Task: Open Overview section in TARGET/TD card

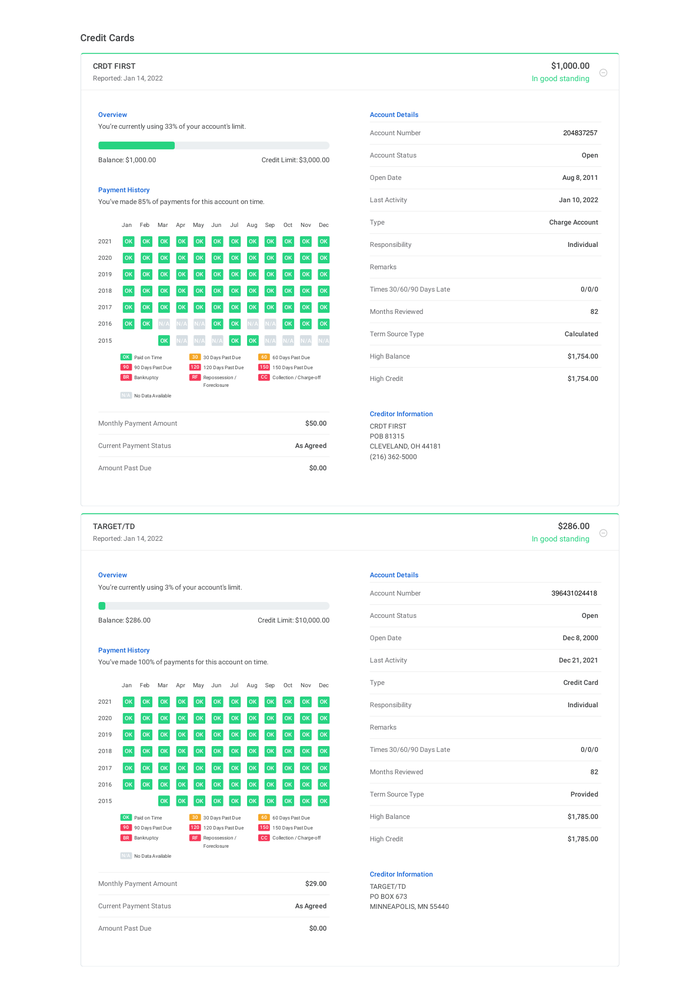Action: pos(112,575)
